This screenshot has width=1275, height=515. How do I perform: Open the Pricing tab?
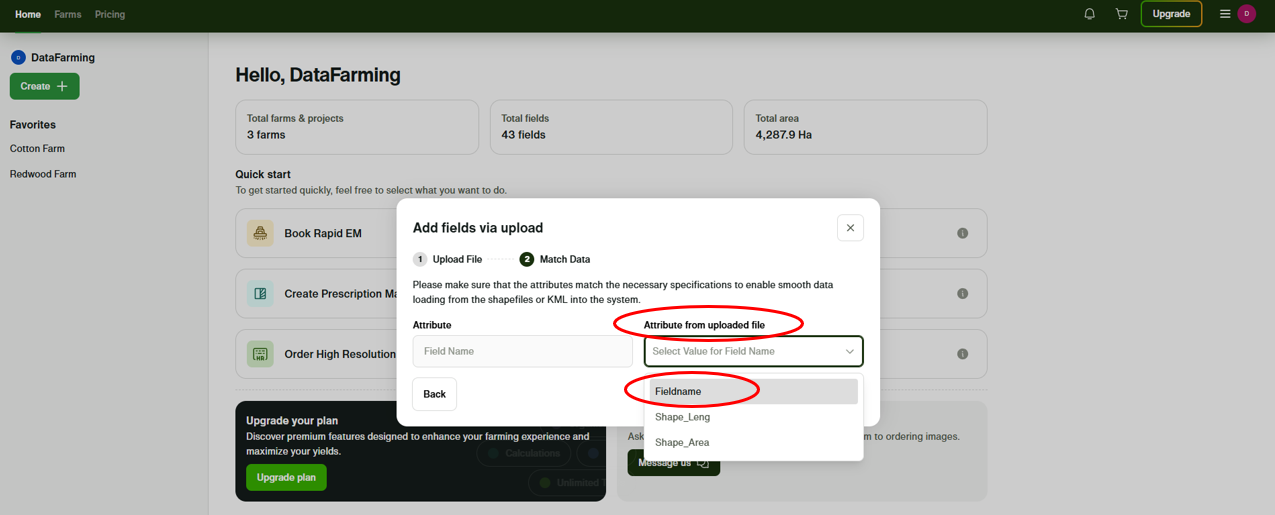110,15
